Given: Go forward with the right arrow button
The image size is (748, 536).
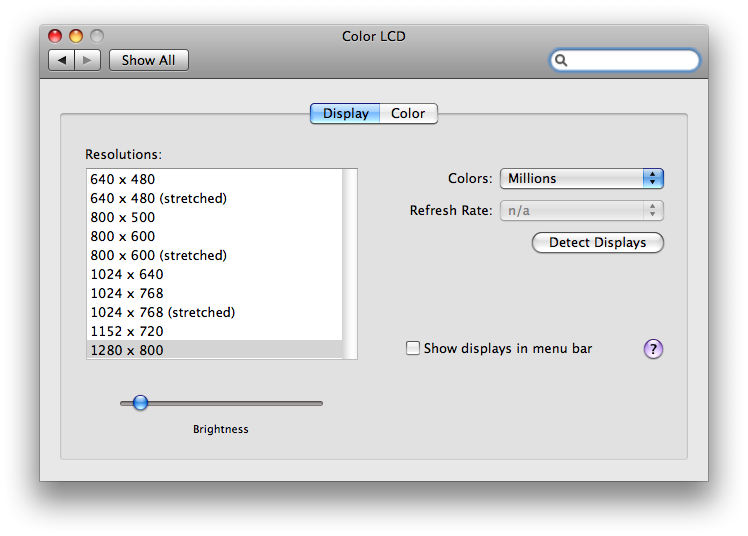Looking at the screenshot, I should click(x=87, y=60).
